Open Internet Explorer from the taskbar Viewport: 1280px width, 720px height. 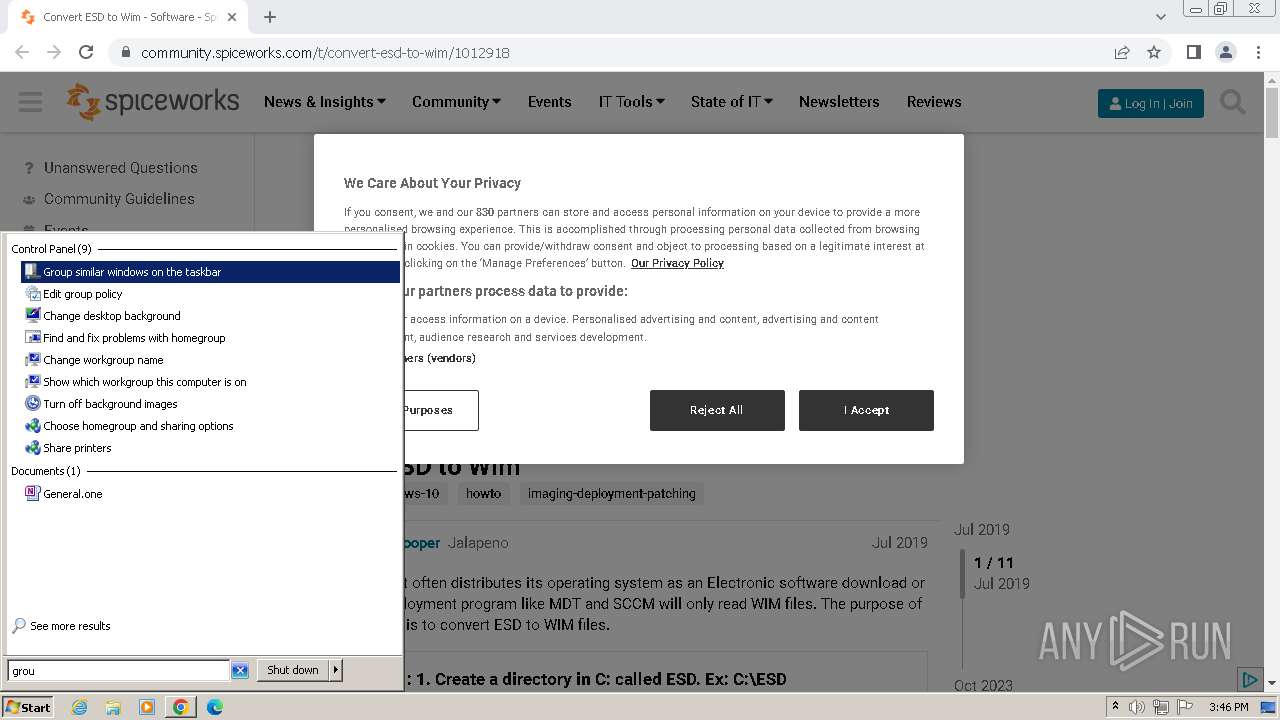(79, 707)
